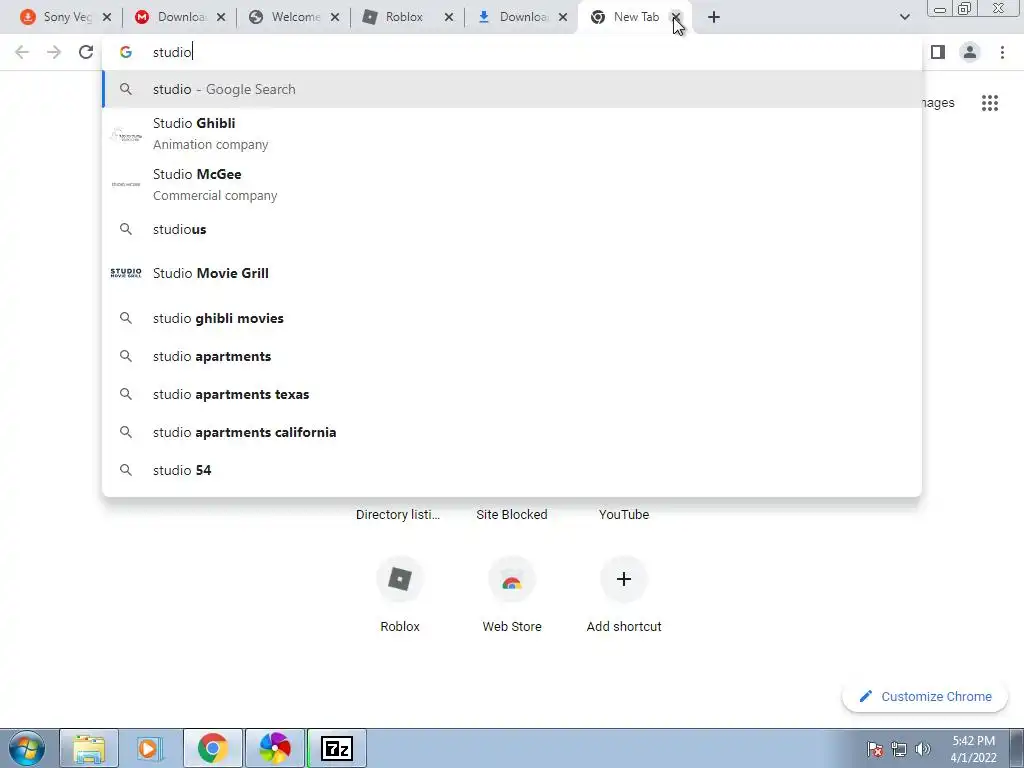Viewport: 1024px width, 768px height.
Task: Select 'studio - Google Search' suggestion
Action: [512, 89]
